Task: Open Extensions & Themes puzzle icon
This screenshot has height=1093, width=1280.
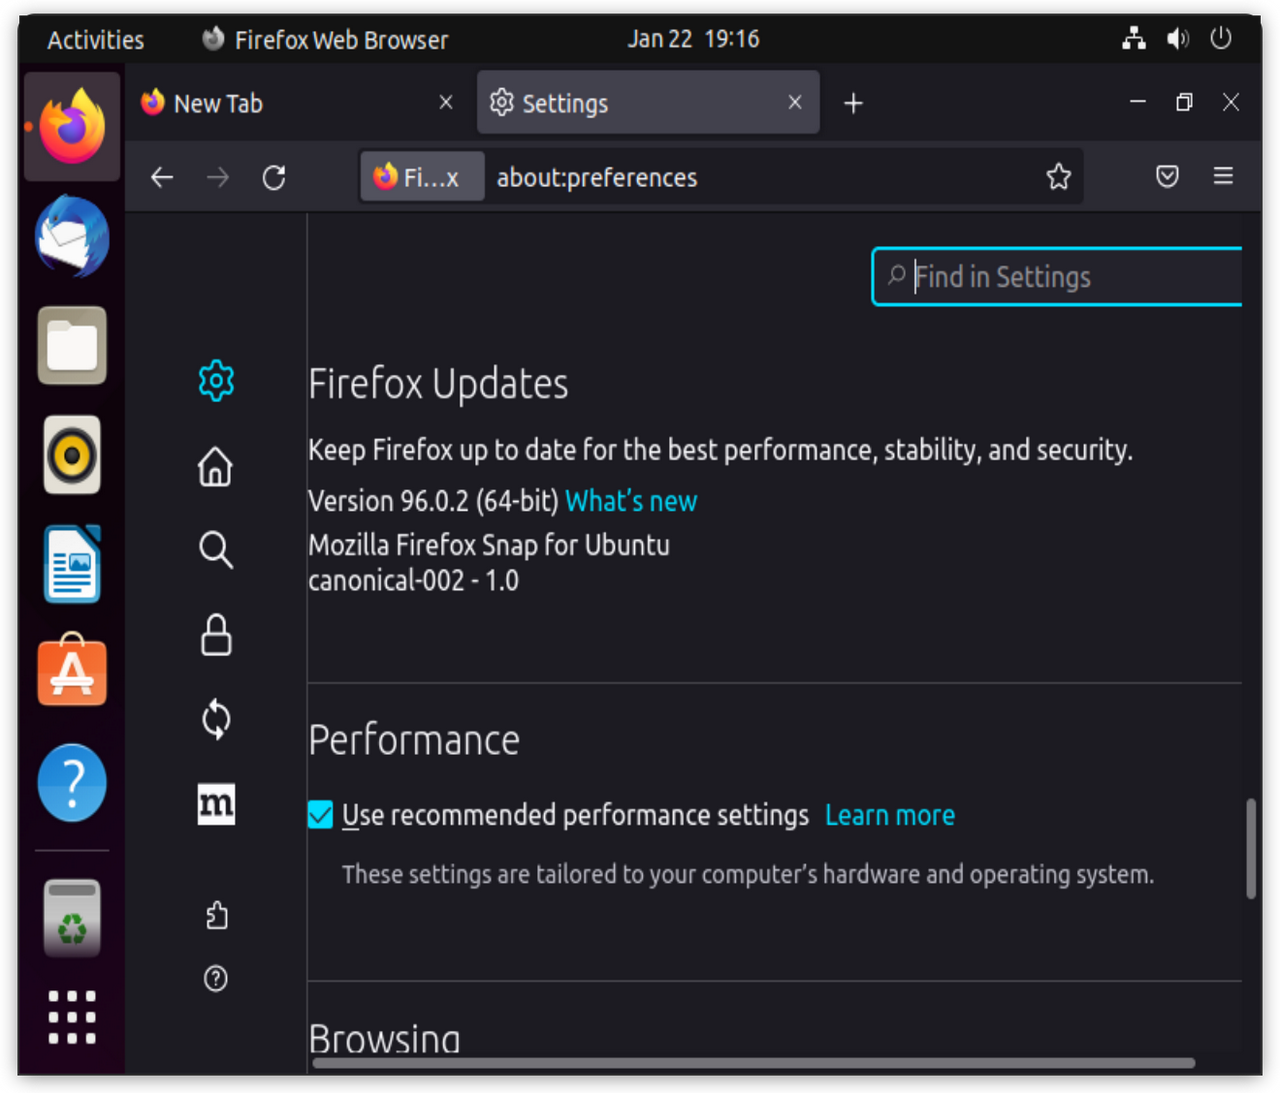Action: pyautogui.click(x=216, y=916)
